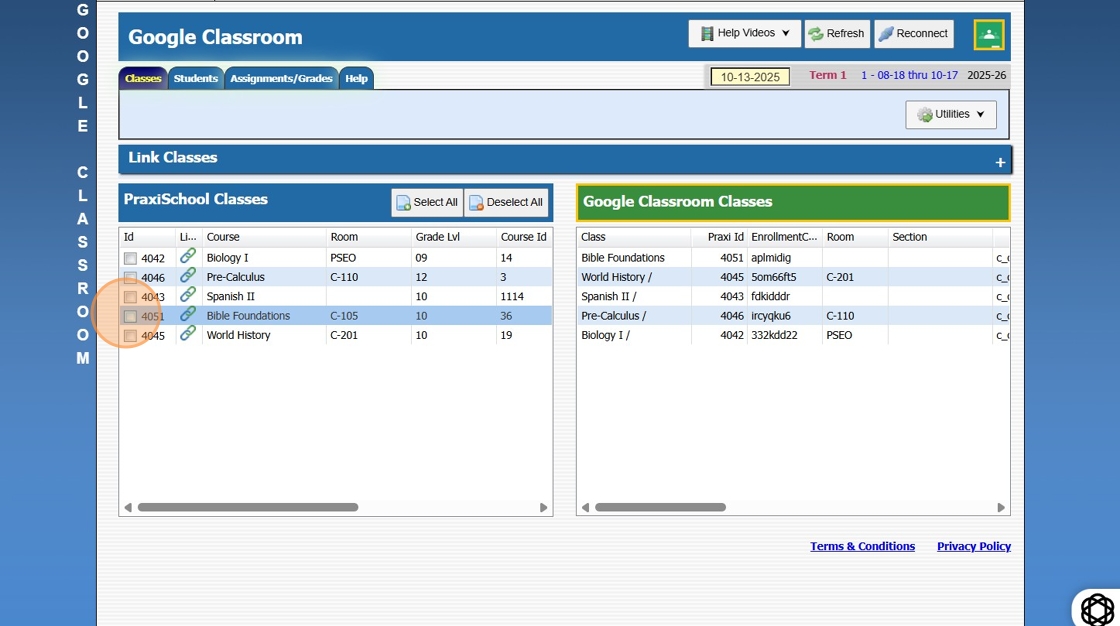Tick the checkbox for class 4043
1120x626 pixels.
pos(130,297)
